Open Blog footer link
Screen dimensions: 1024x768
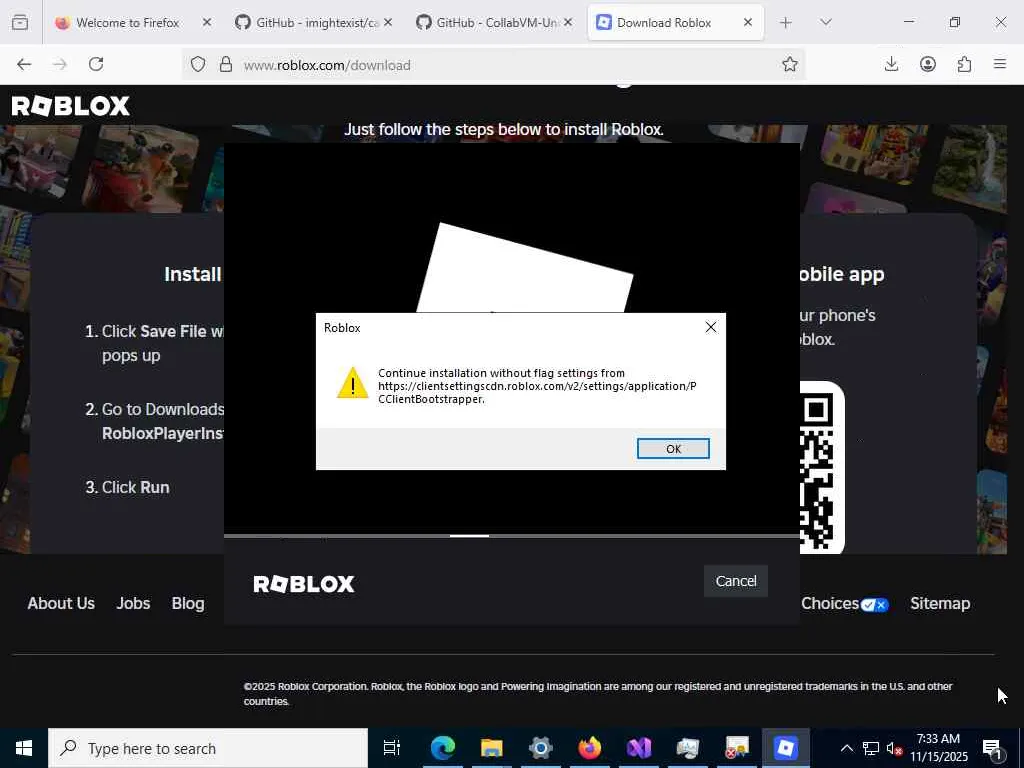pyautogui.click(x=188, y=603)
